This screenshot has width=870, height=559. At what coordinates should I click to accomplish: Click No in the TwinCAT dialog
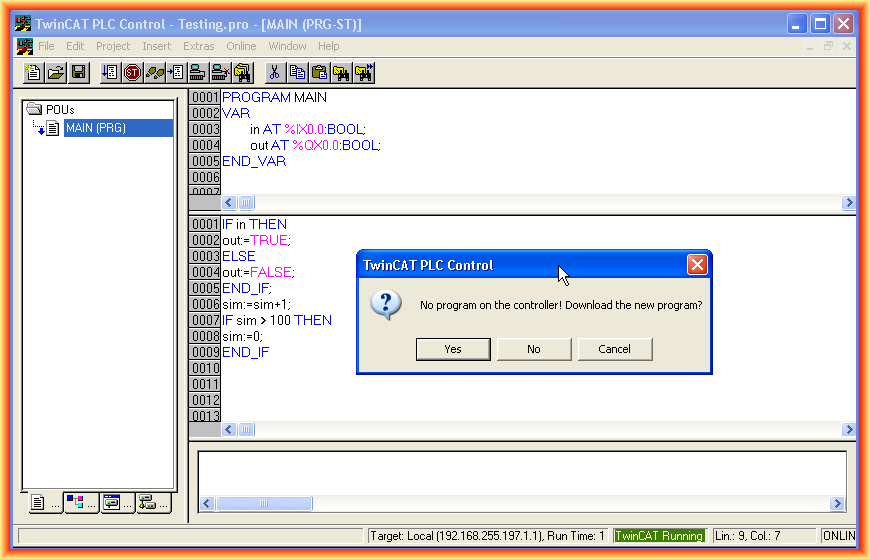tap(534, 349)
